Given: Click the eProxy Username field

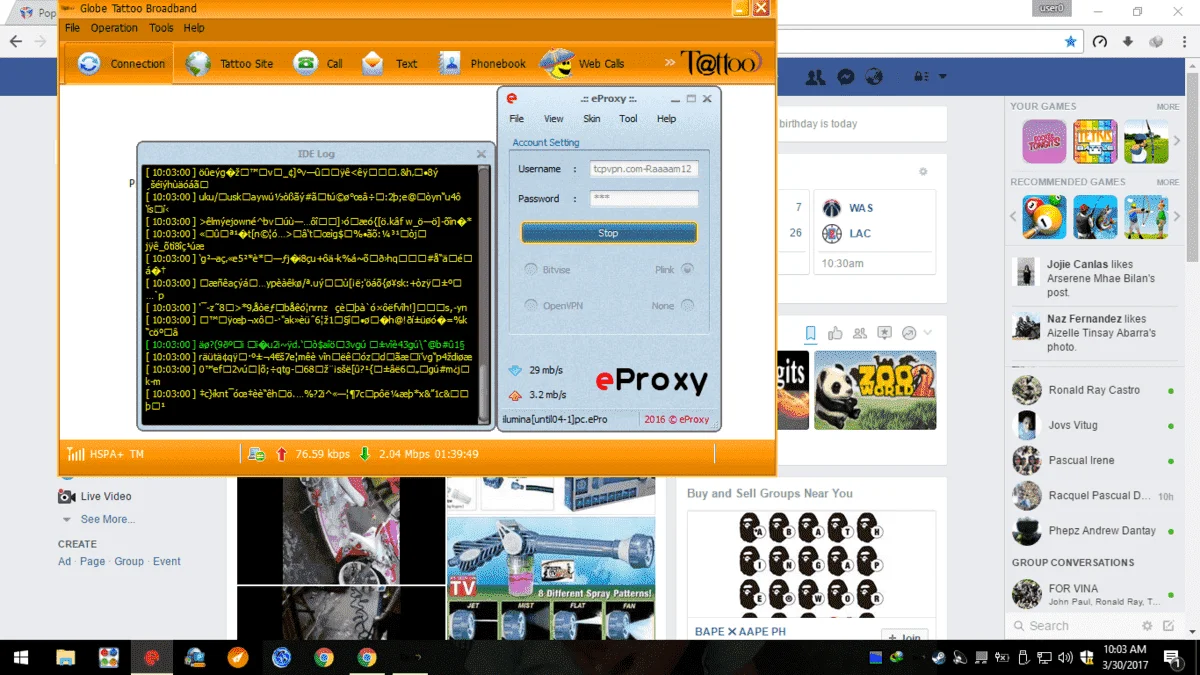Looking at the screenshot, I should tap(643, 169).
